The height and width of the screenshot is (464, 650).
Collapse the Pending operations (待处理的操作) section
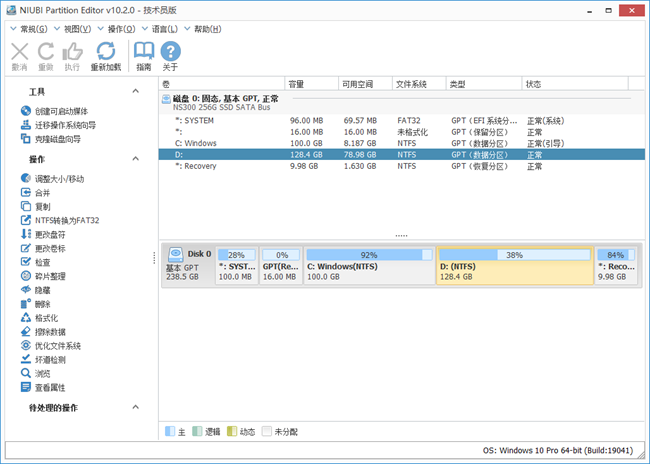tap(136, 407)
